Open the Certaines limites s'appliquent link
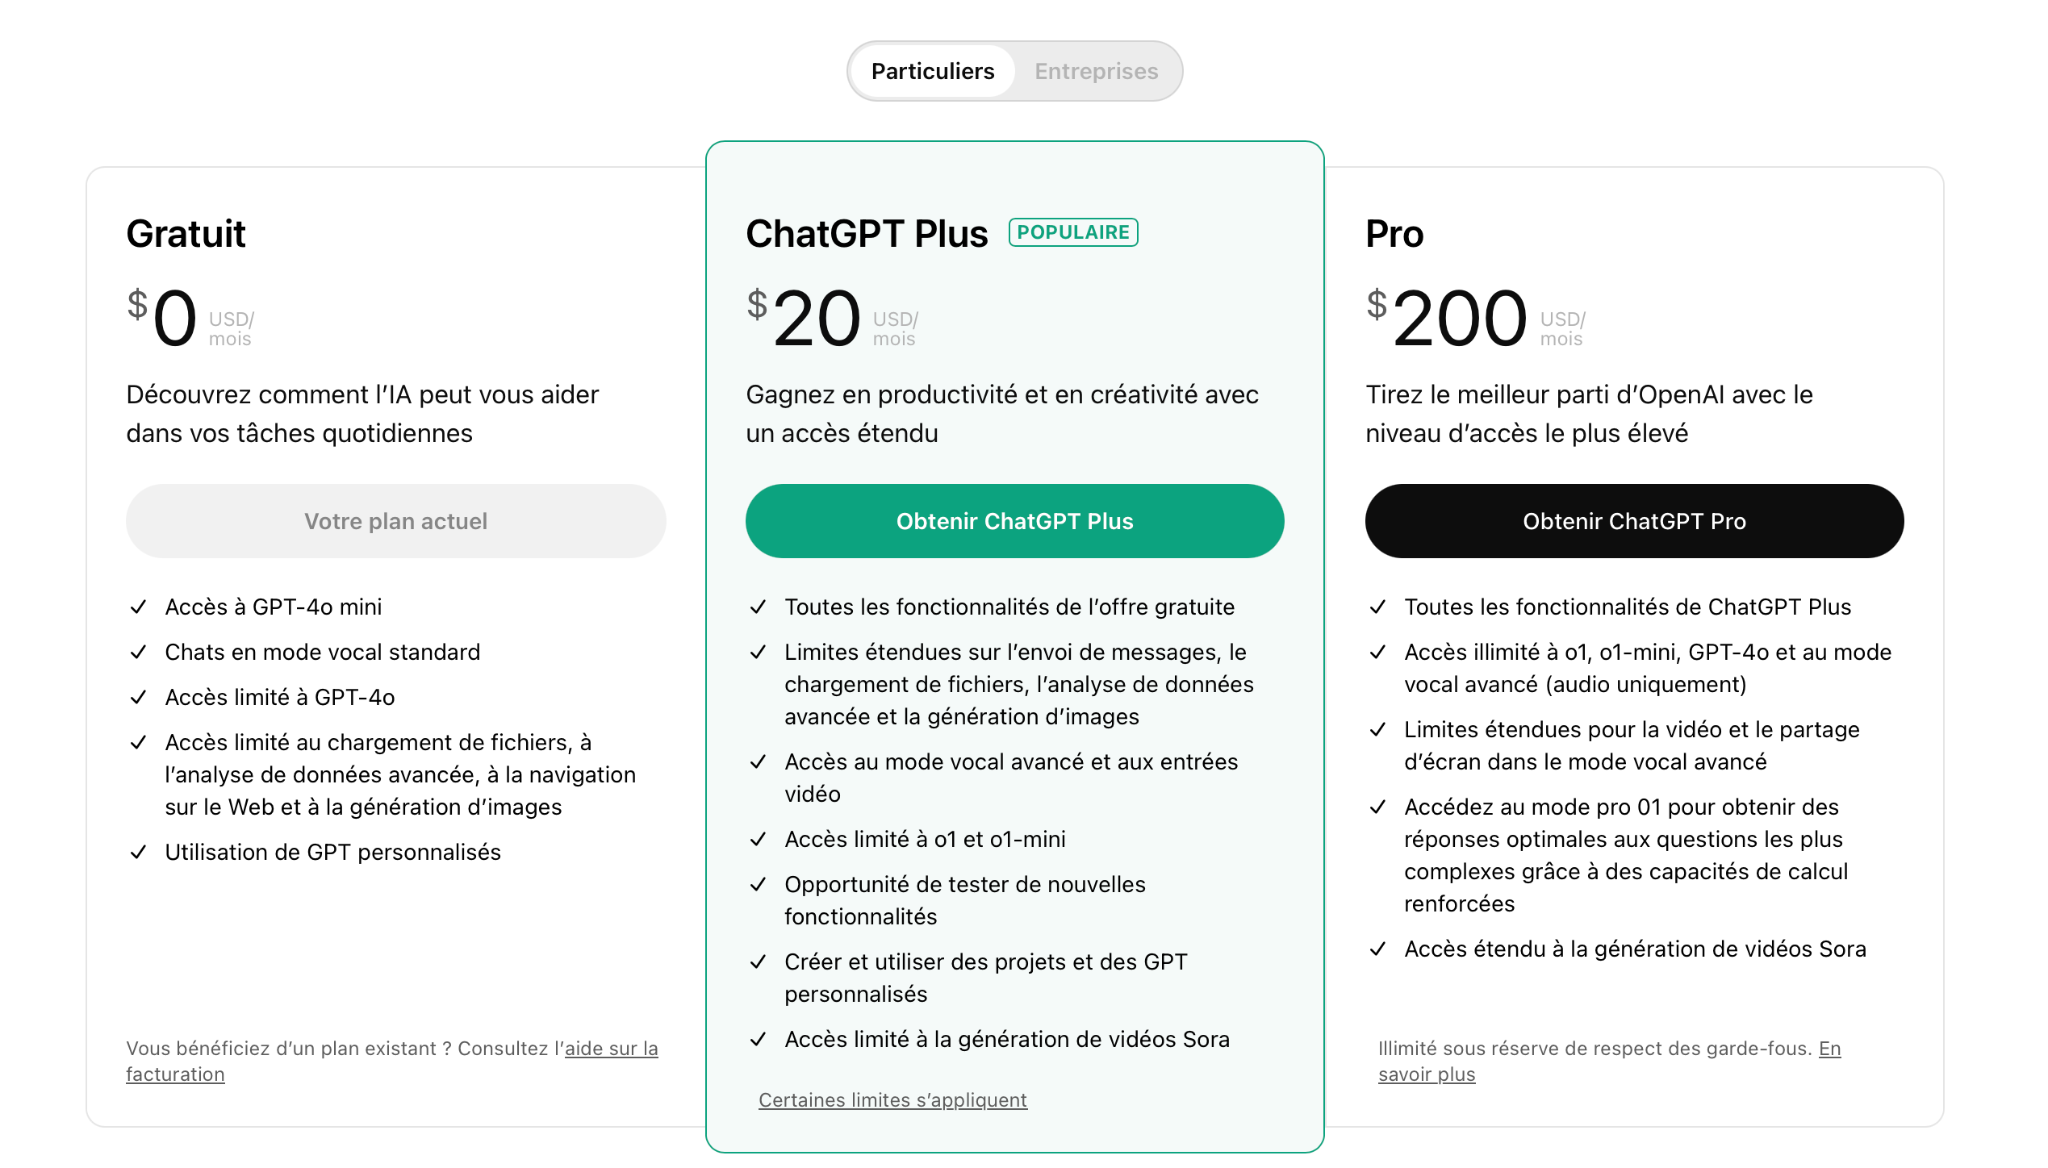The image size is (2048, 1168). (x=892, y=1100)
